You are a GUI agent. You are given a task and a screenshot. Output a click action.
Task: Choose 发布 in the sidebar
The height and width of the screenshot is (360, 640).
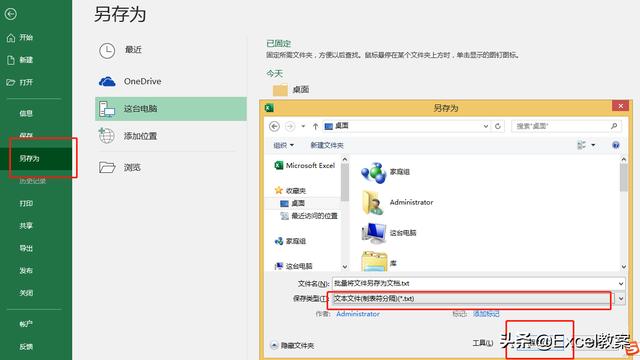(26, 271)
